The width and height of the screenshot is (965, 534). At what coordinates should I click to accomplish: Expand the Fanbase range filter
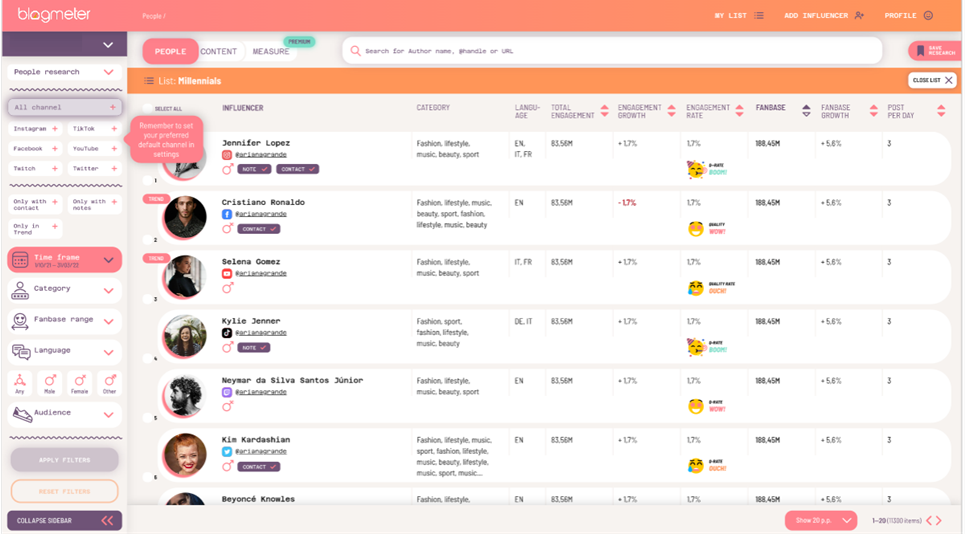pos(65,321)
